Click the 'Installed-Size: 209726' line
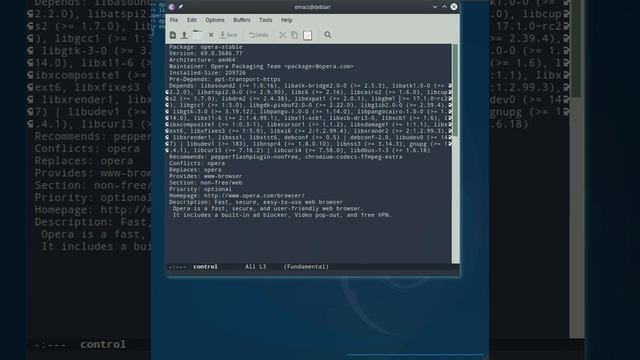The height and width of the screenshot is (360, 640). pyautogui.click(x=207, y=73)
